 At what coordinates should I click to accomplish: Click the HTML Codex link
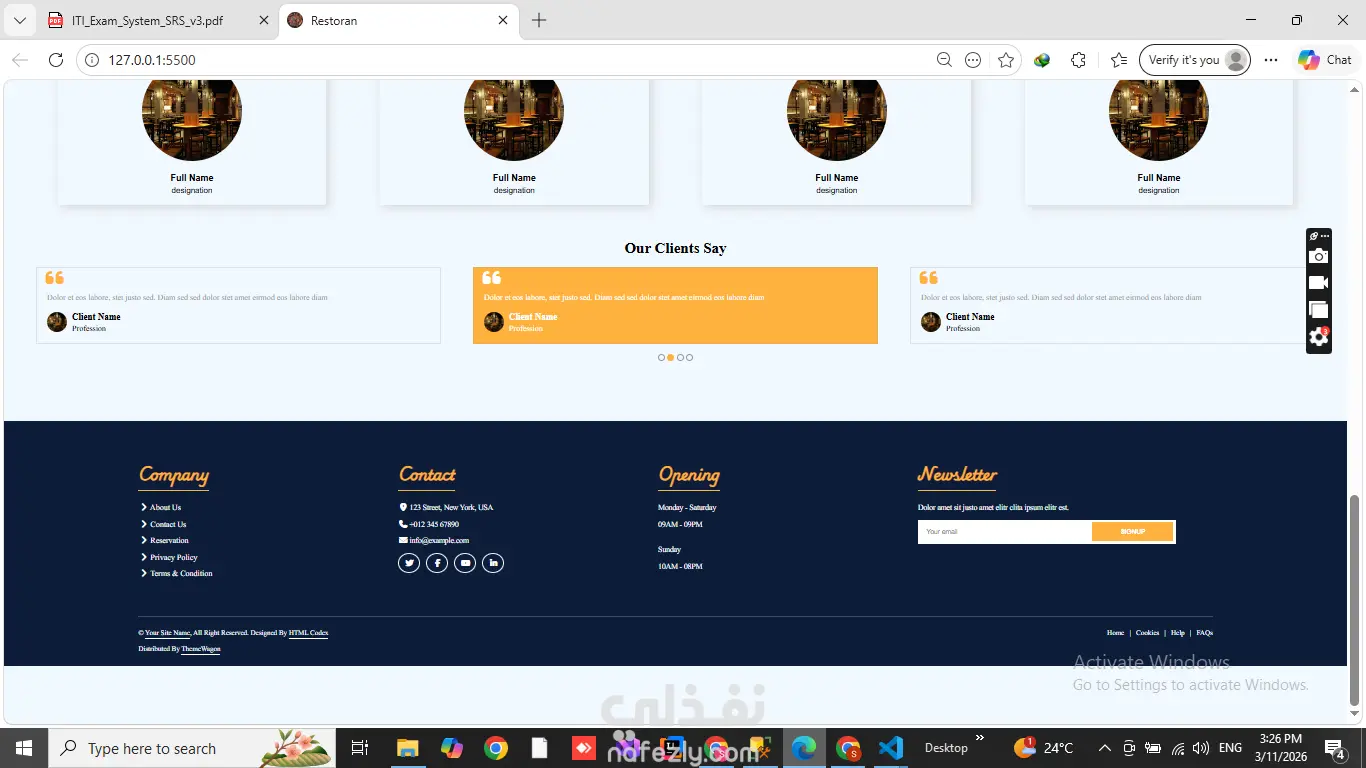pos(308,633)
